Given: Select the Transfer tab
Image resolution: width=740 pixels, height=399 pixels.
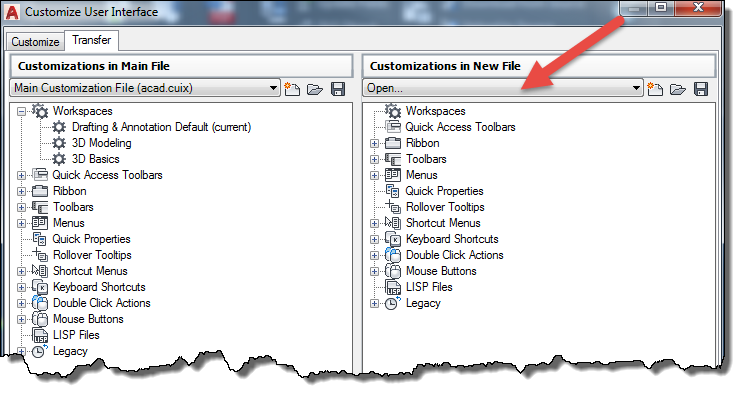Looking at the screenshot, I should [x=92, y=40].
